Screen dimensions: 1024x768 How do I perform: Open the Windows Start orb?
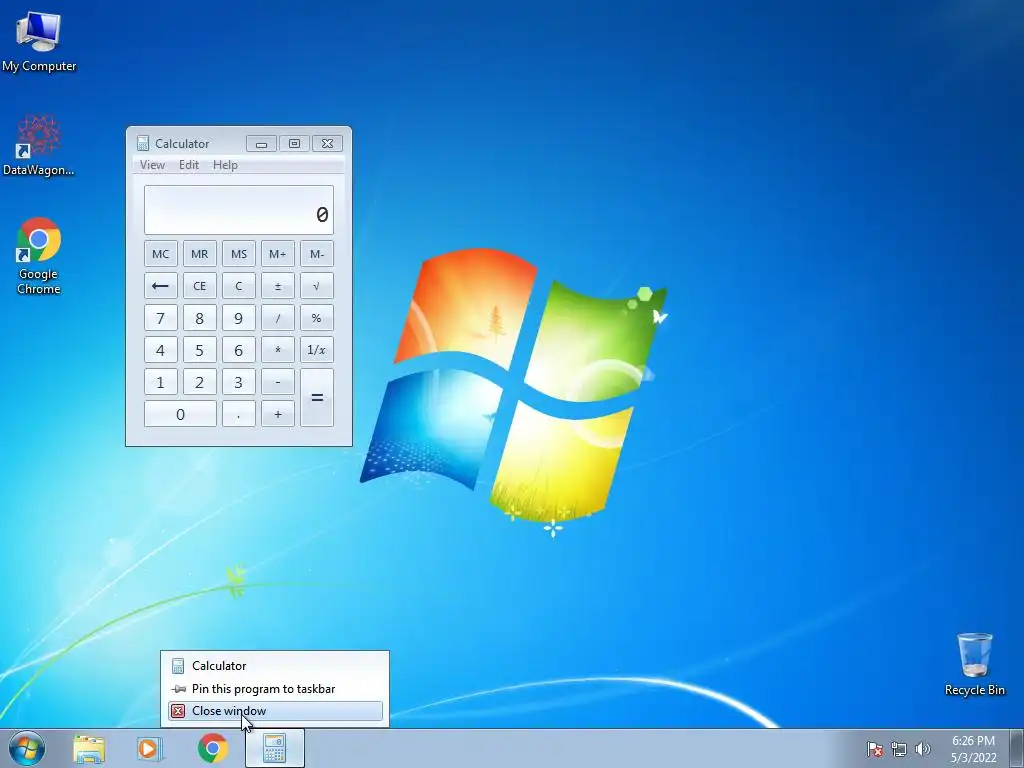pyautogui.click(x=27, y=748)
